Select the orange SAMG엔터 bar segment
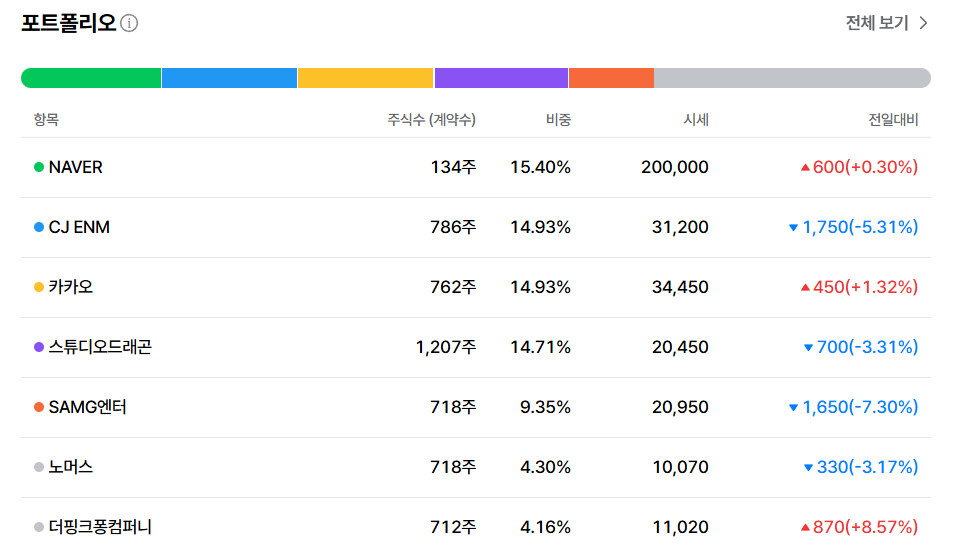Viewport: 953px width, 555px height. click(x=611, y=78)
